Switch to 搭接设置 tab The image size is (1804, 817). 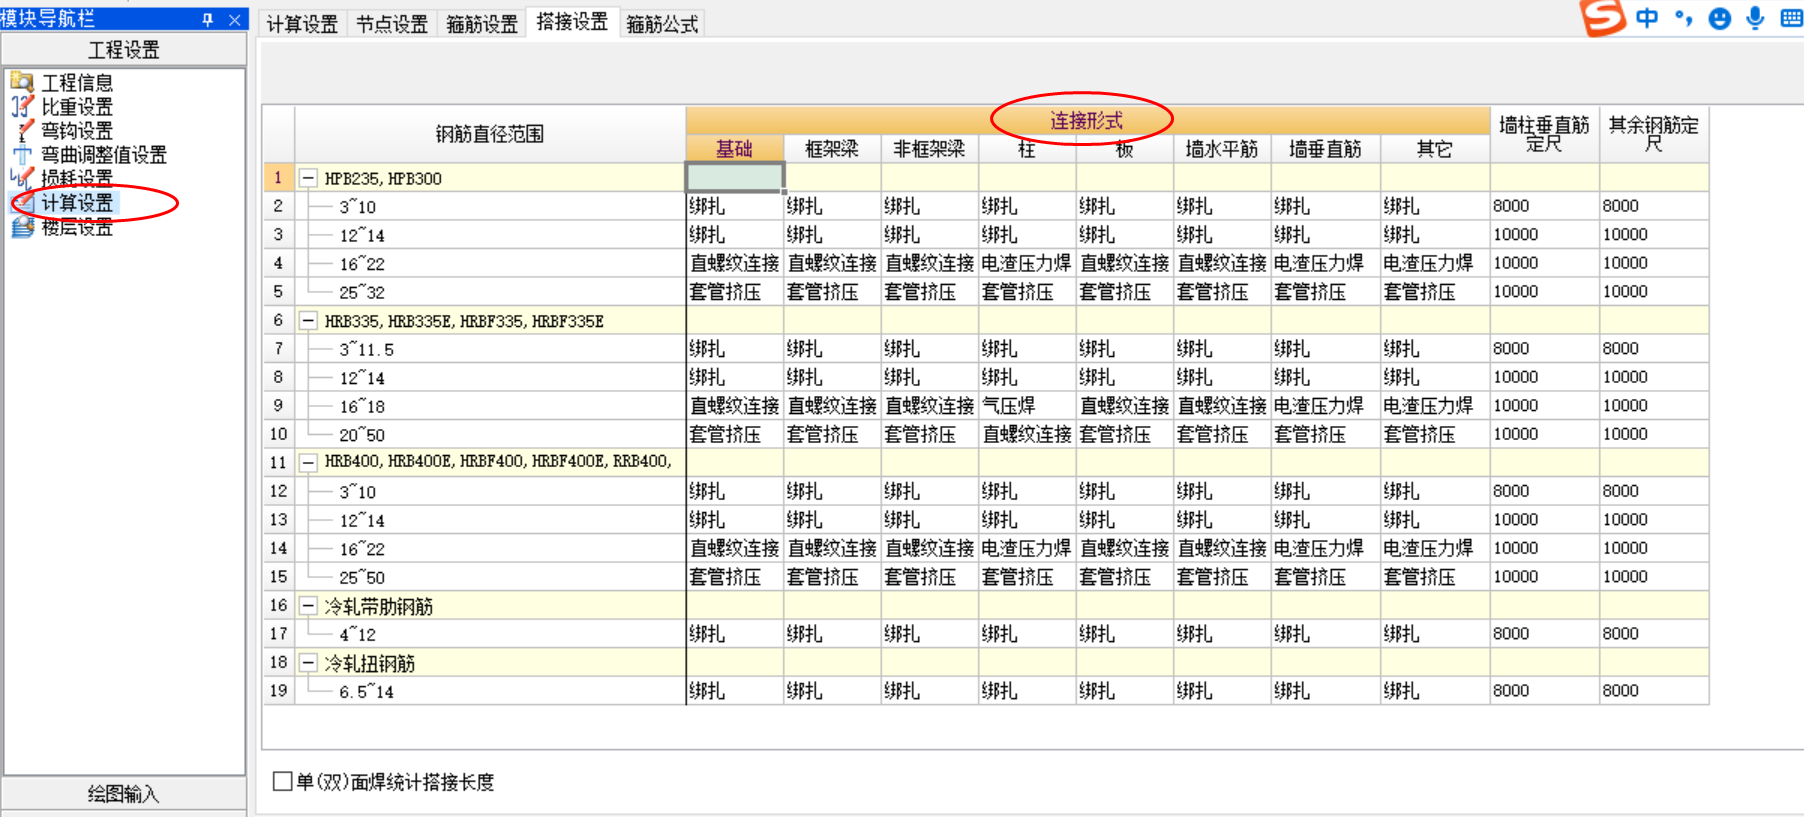coord(572,22)
